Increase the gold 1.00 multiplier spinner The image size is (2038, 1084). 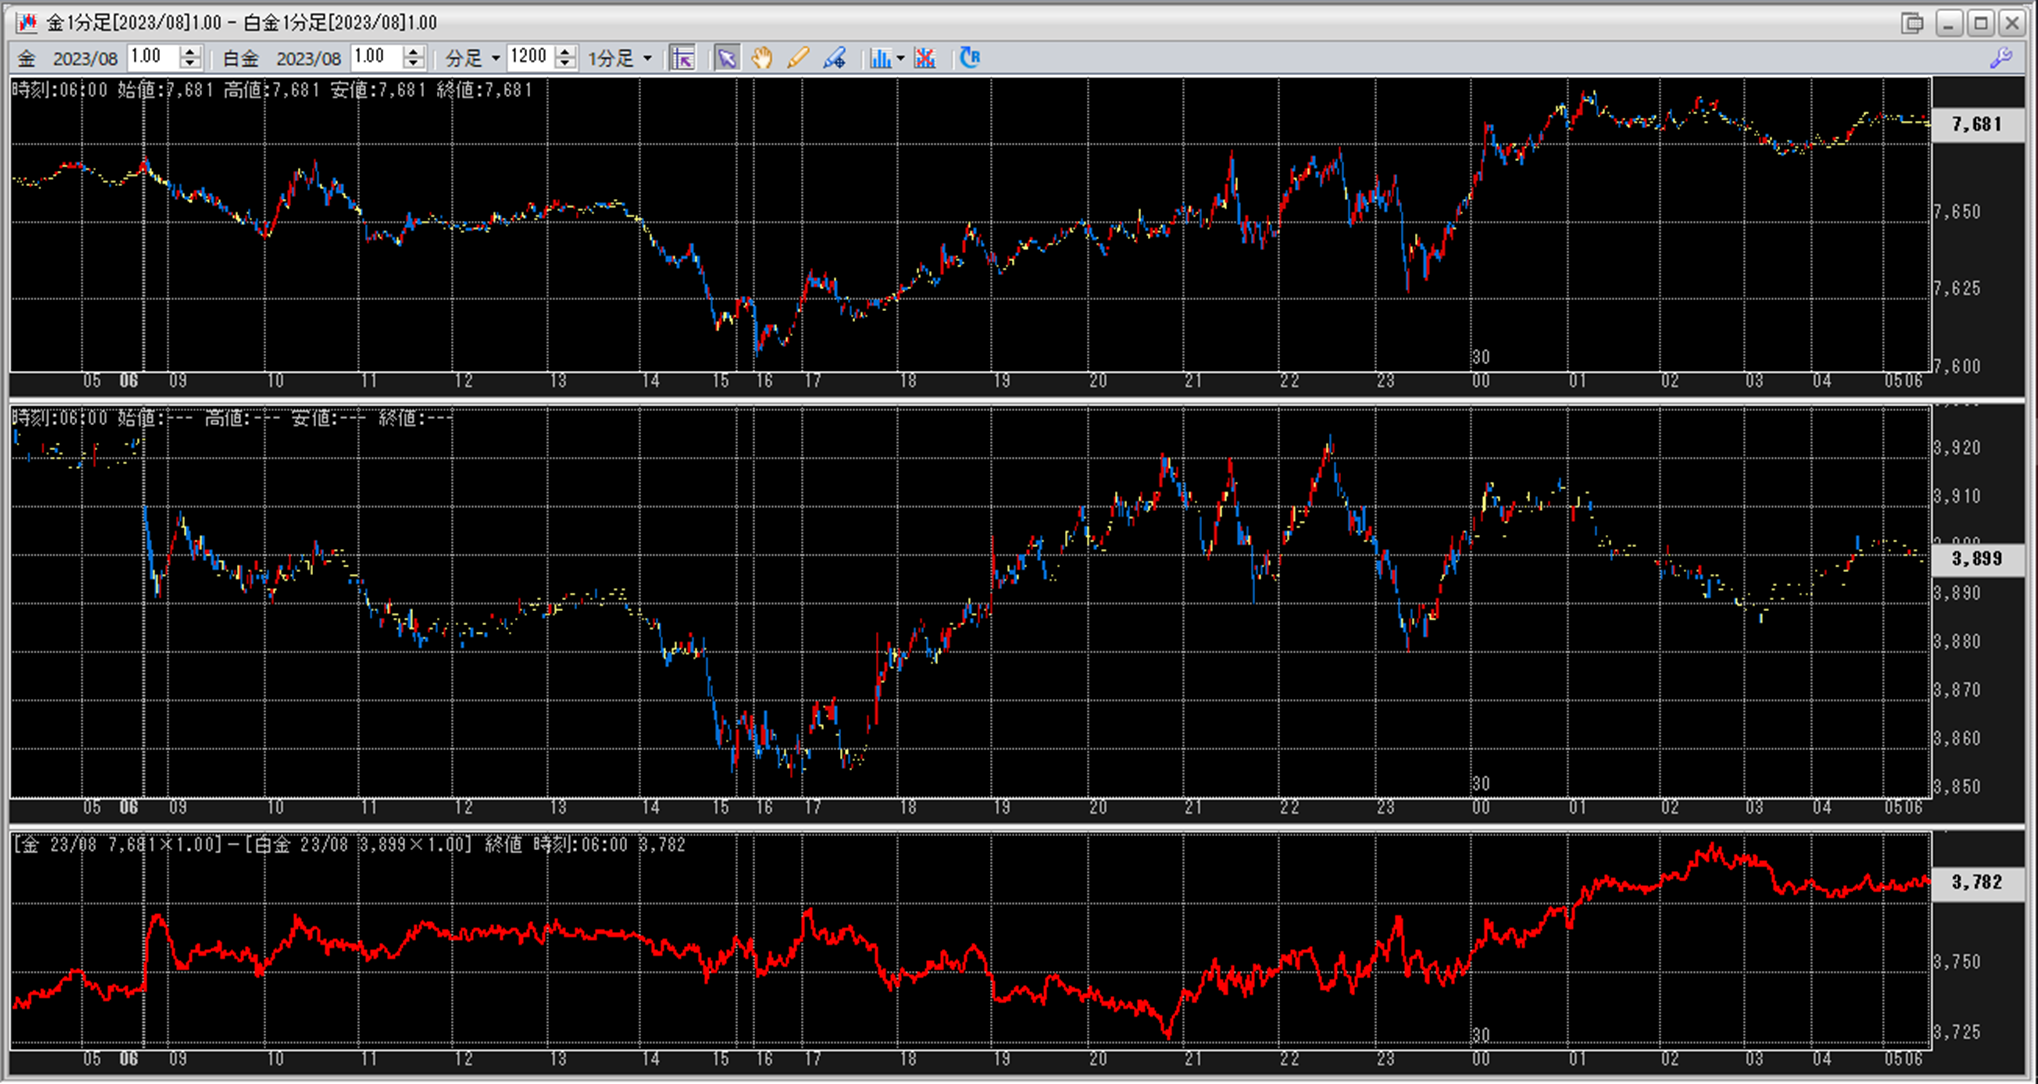(190, 51)
